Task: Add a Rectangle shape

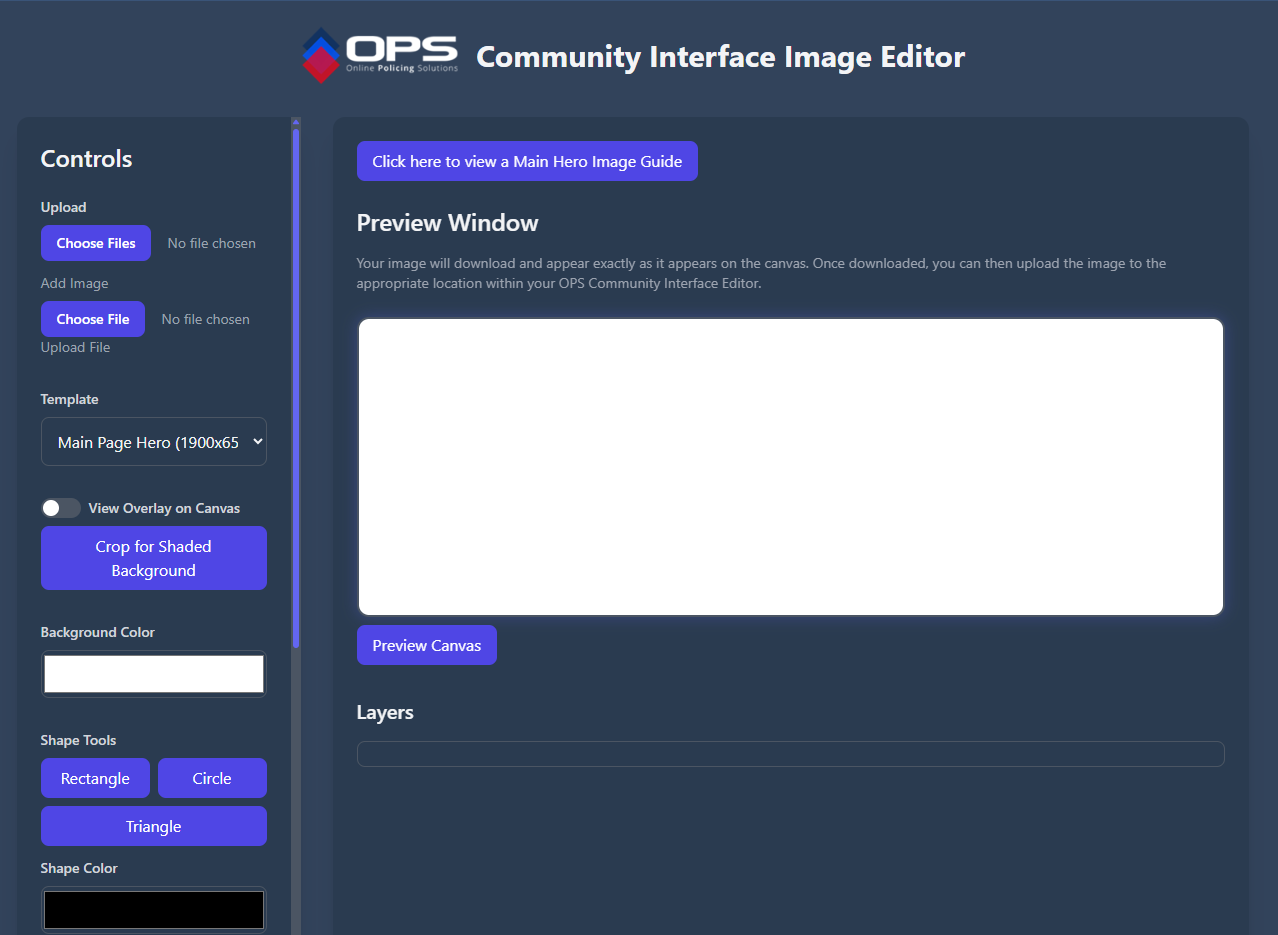Action: pos(95,778)
